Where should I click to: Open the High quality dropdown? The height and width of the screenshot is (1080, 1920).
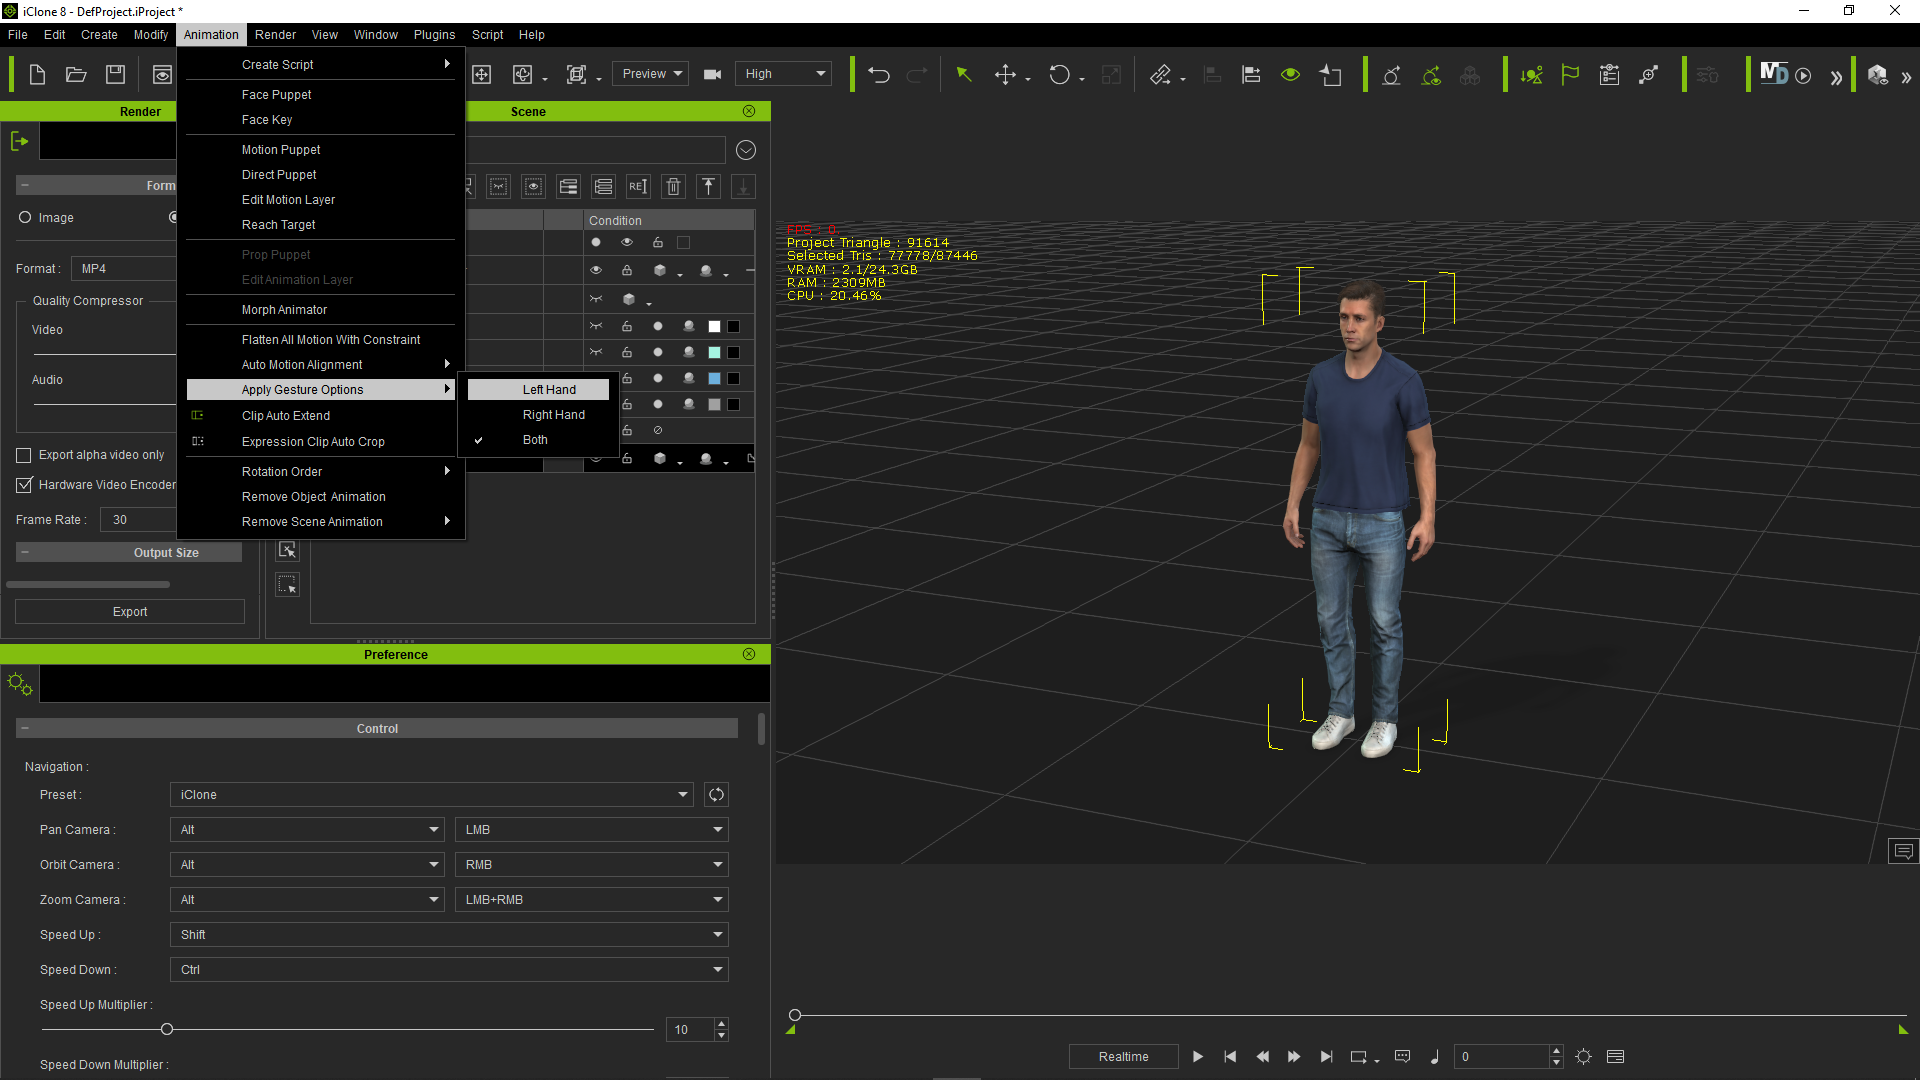[x=783, y=74]
